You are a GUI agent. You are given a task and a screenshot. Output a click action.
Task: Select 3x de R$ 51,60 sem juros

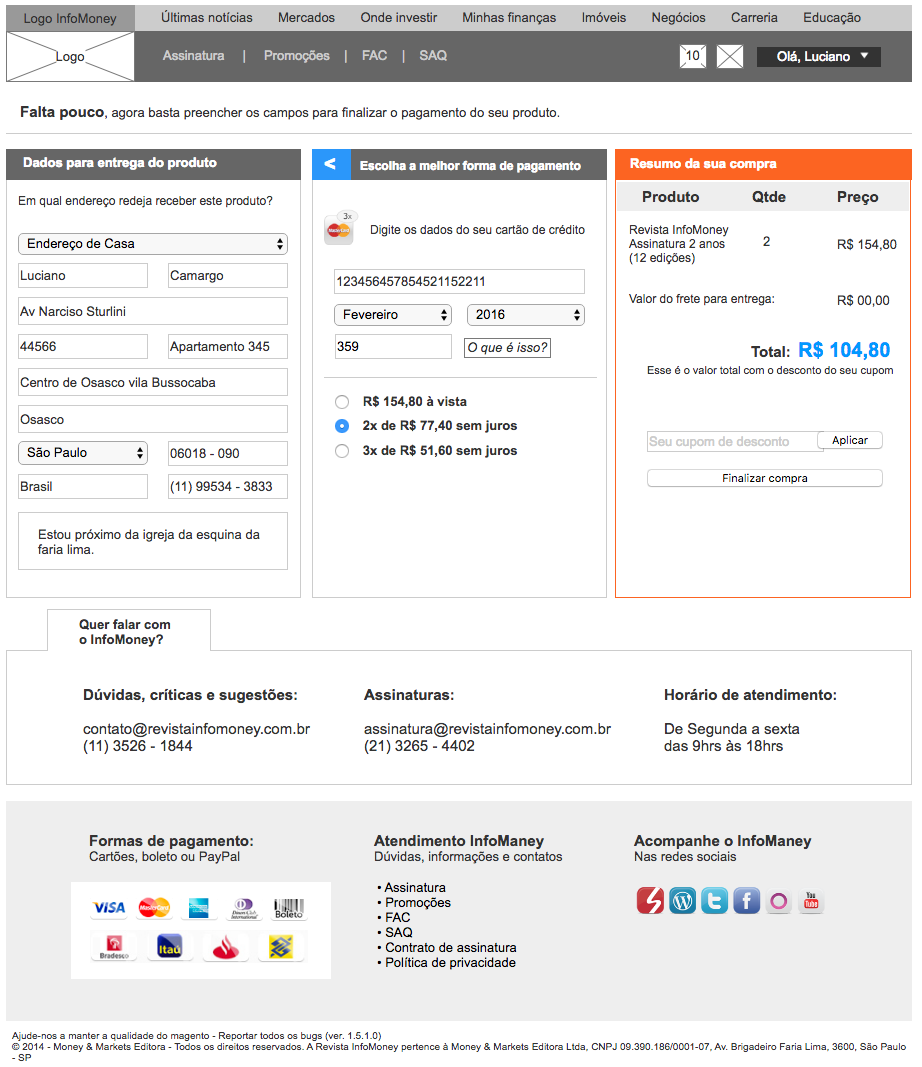pyautogui.click(x=342, y=450)
